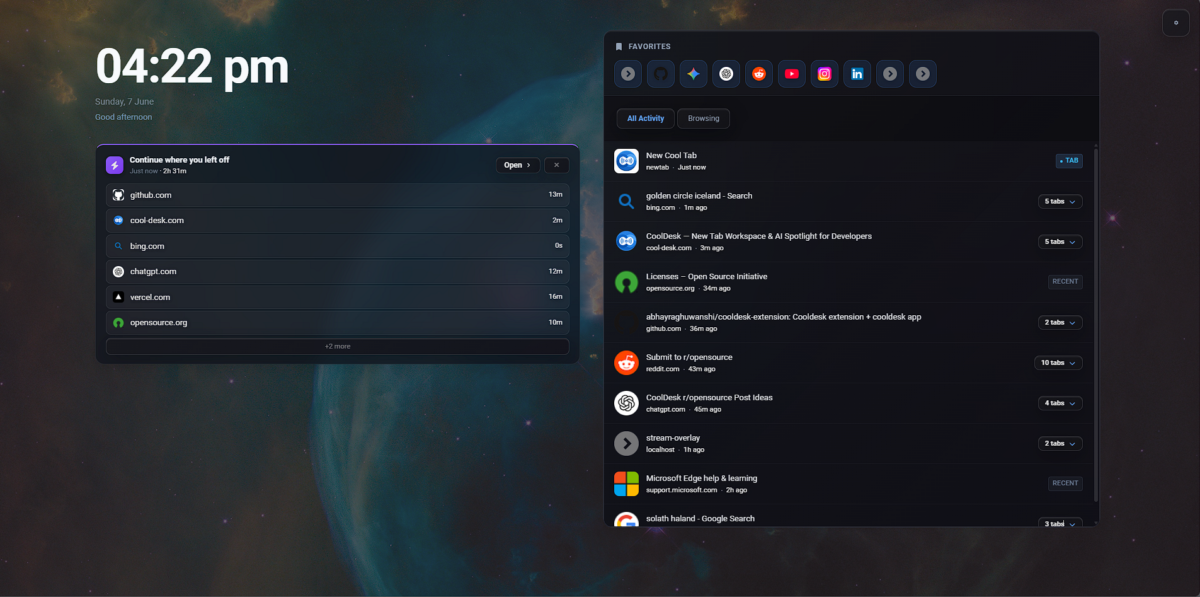Viewport: 1200px width, 597px height.
Task: Switch to the All Activity tab
Action: [645, 118]
